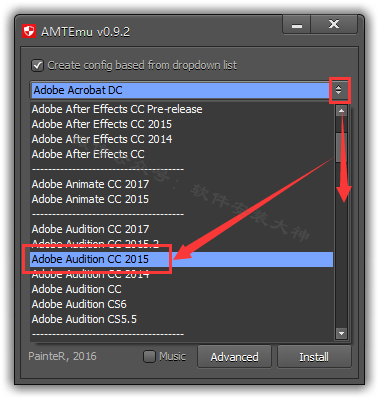Uncheck Create config based from dropdown list
Viewport: 379px width, 399px height.
37,65
